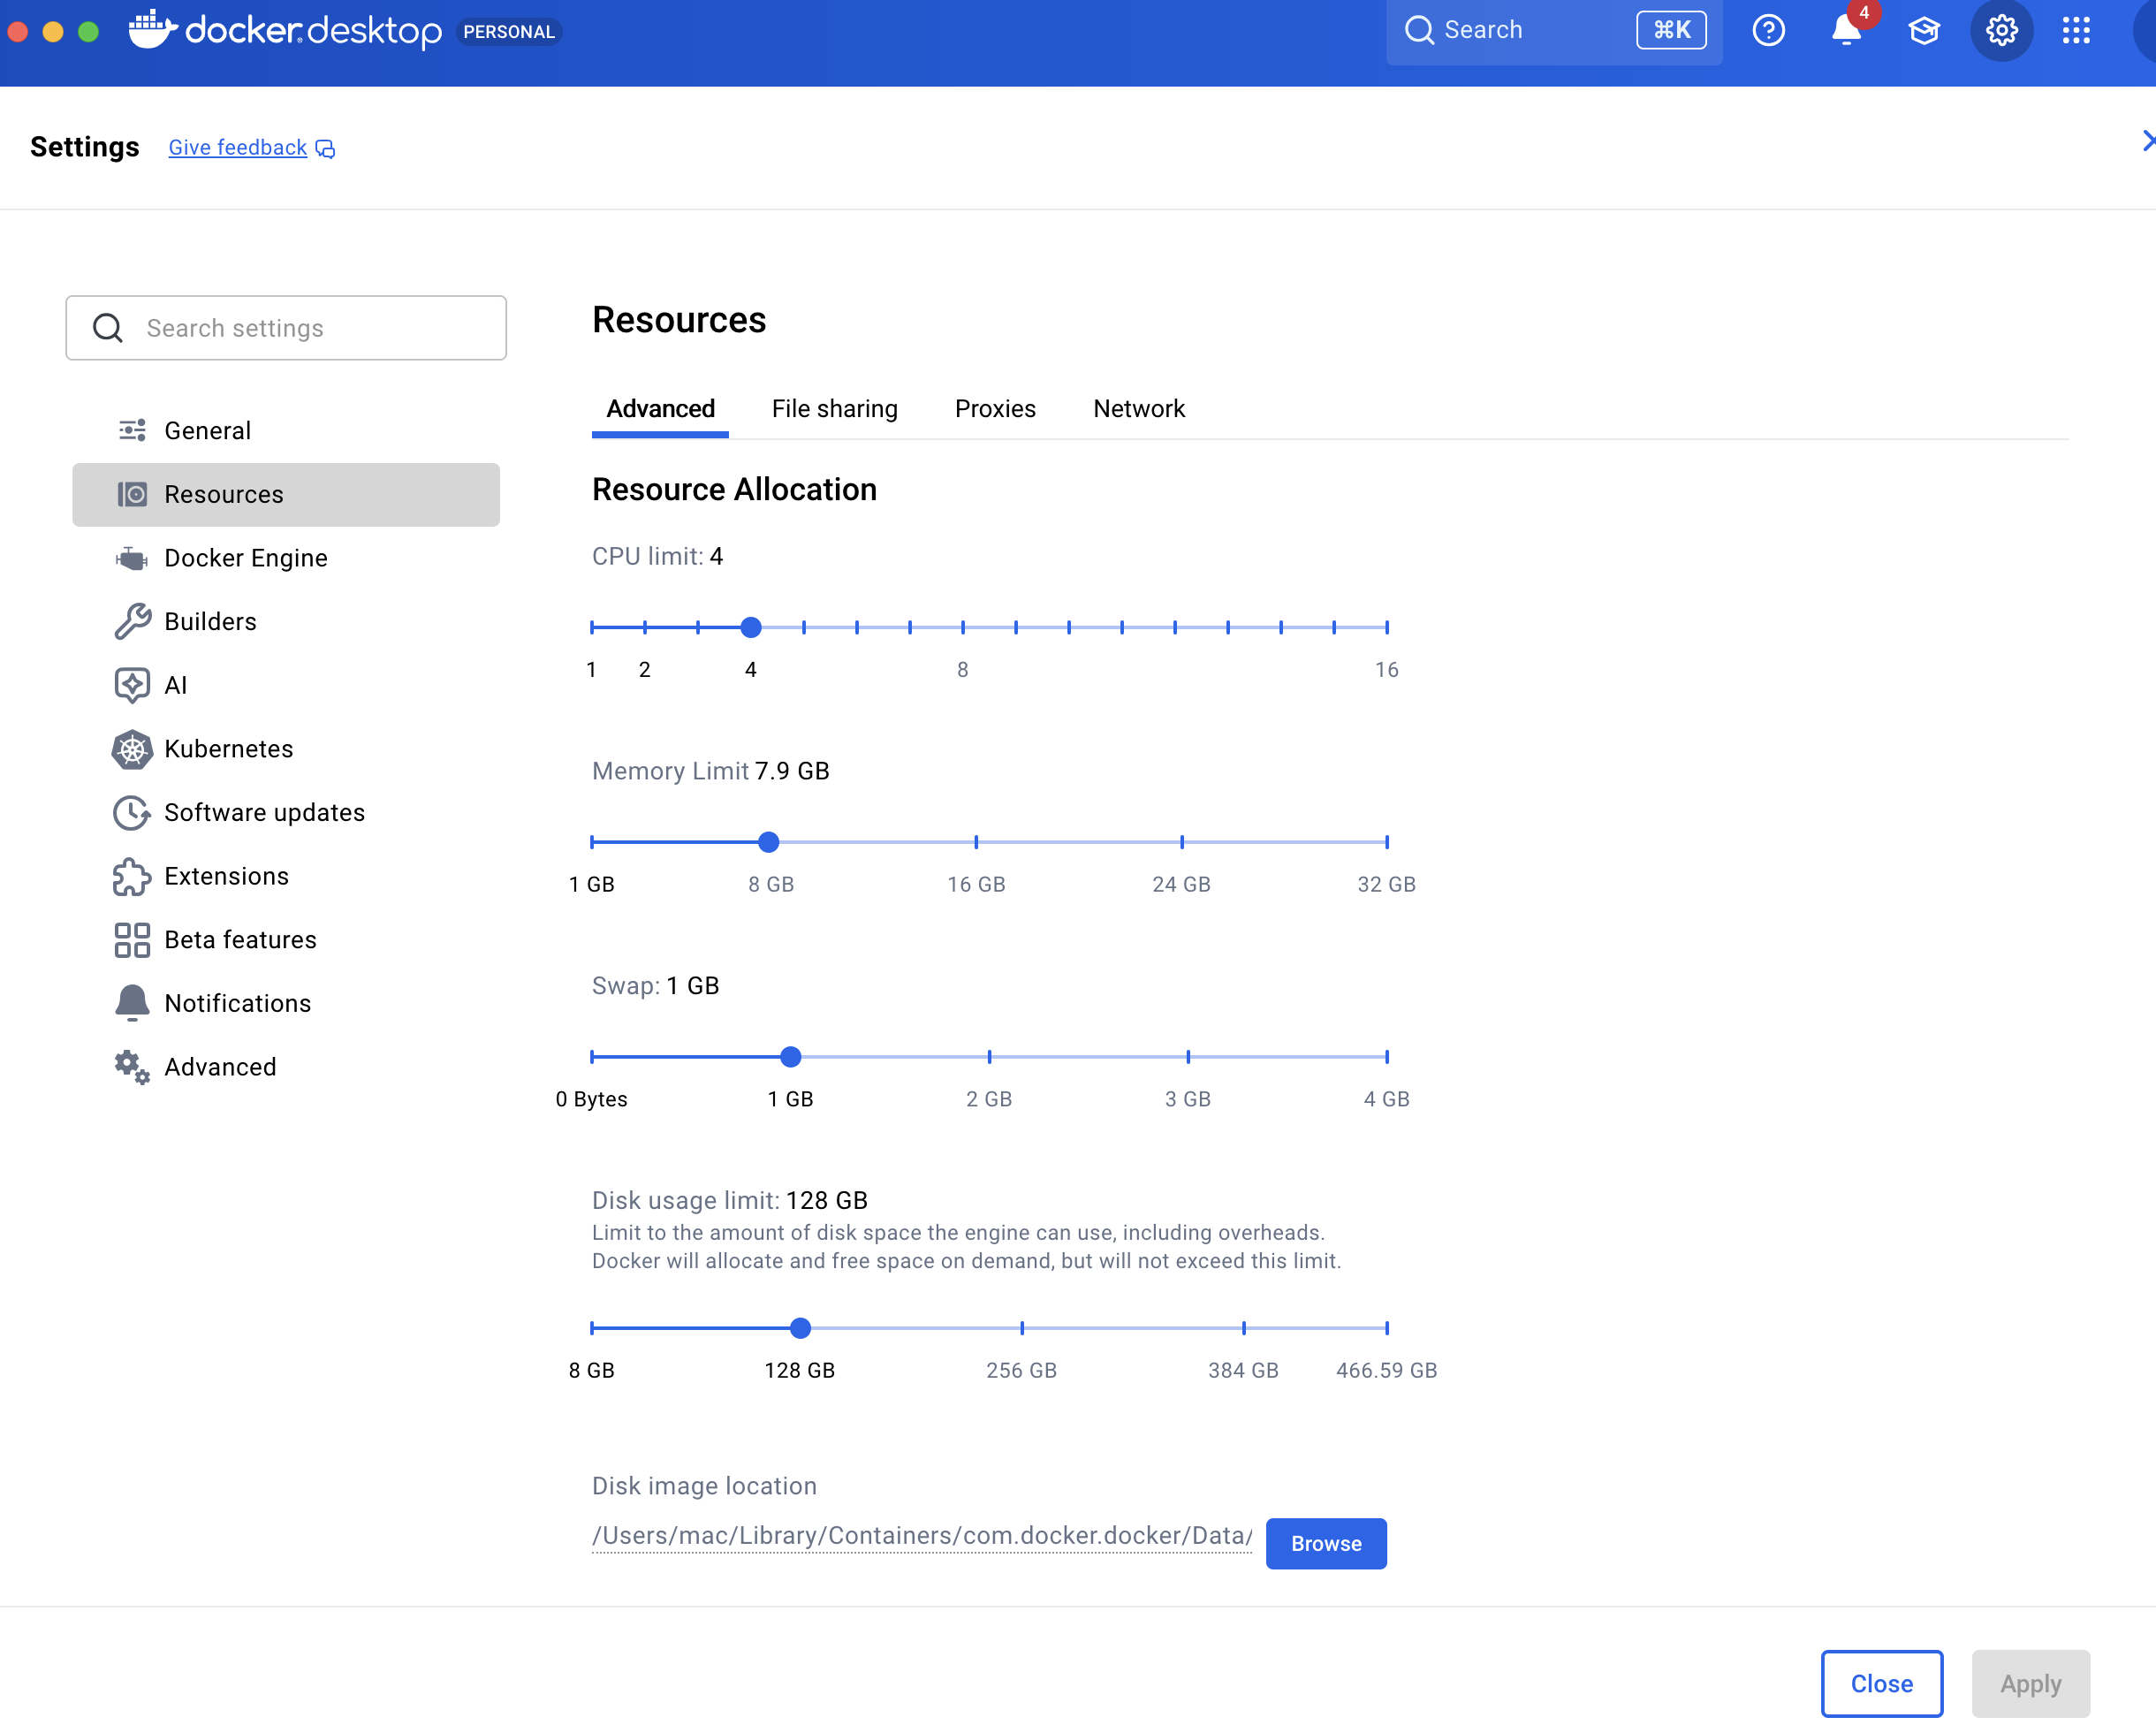
Task: Click the Give feedback link
Action: pos(238,147)
